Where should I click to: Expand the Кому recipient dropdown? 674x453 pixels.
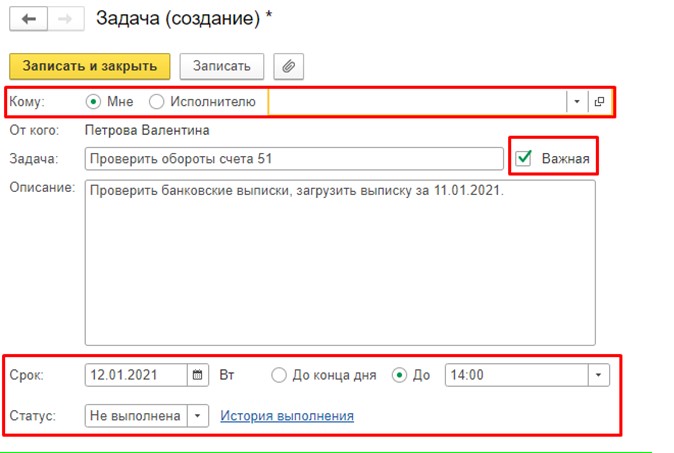click(x=577, y=101)
